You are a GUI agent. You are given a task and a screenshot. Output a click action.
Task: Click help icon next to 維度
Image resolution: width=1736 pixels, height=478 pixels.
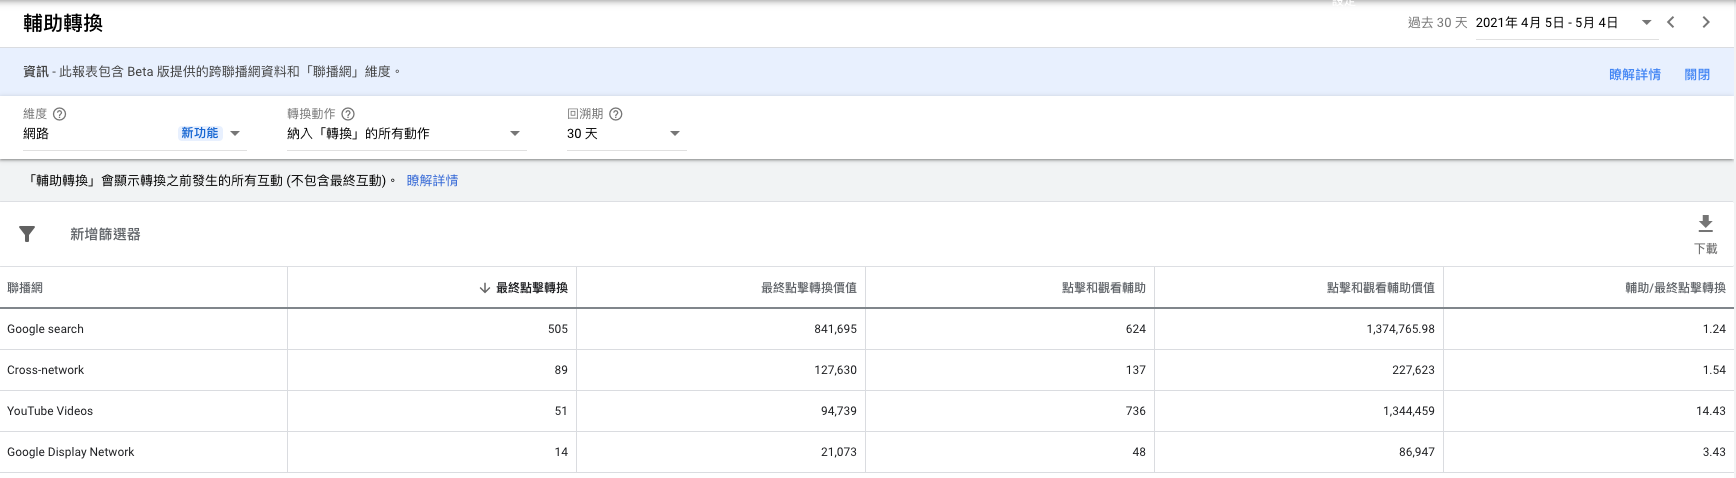pos(59,114)
